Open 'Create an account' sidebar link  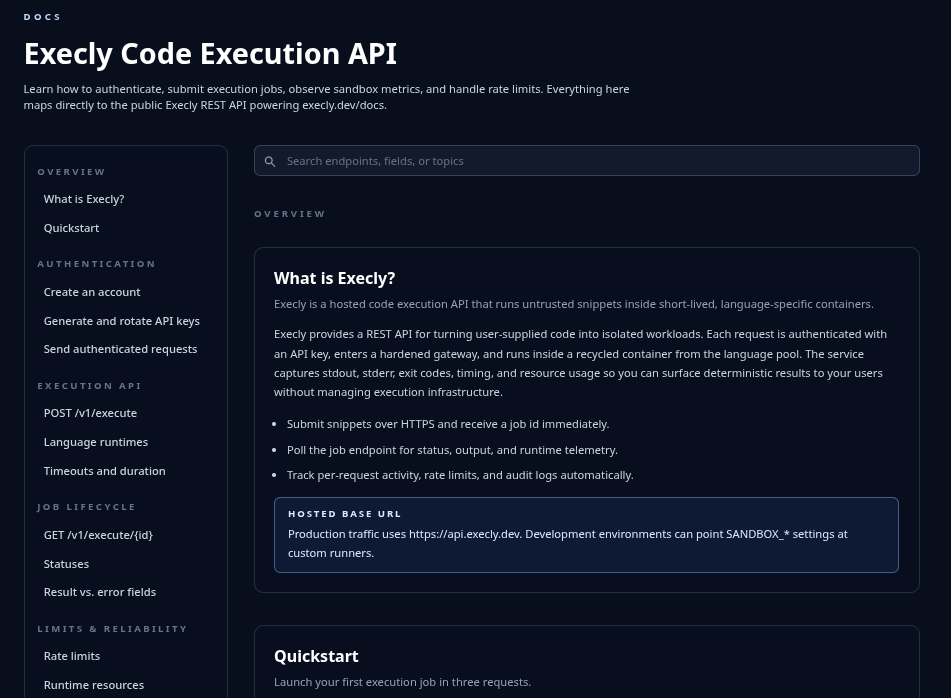click(92, 292)
